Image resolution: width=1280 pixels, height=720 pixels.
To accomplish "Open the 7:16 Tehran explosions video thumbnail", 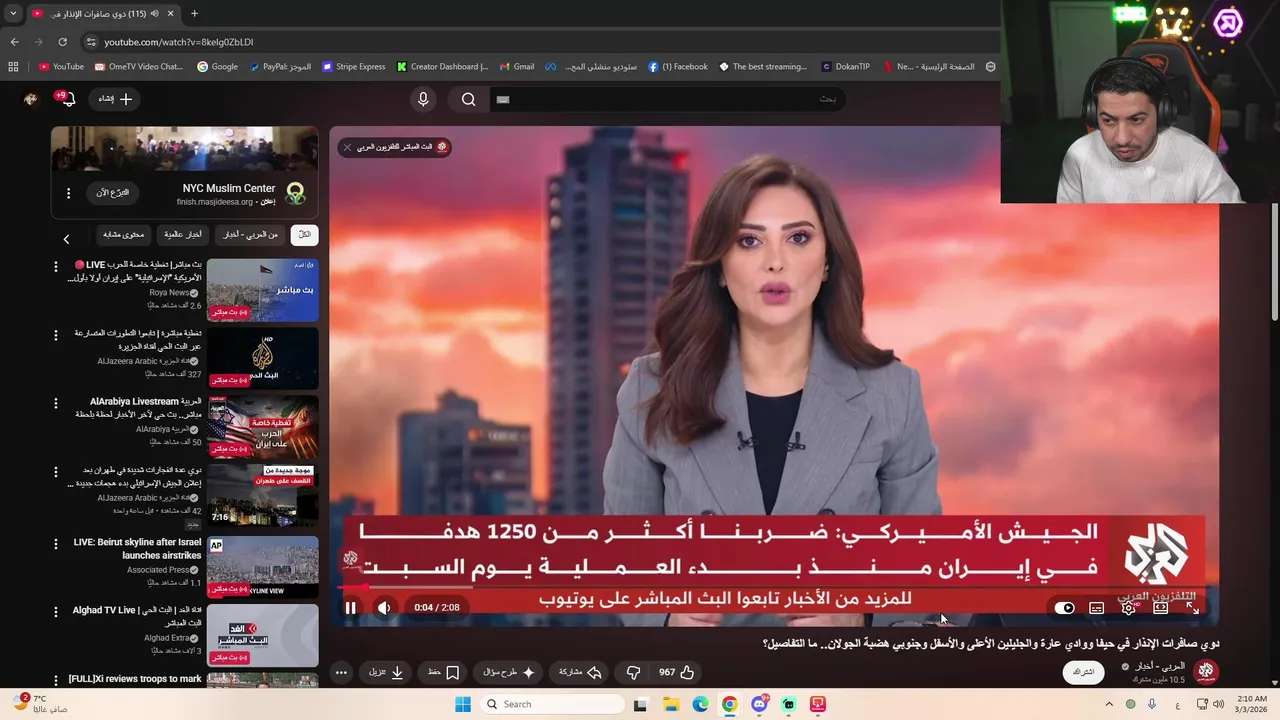I will click(263, 496).
